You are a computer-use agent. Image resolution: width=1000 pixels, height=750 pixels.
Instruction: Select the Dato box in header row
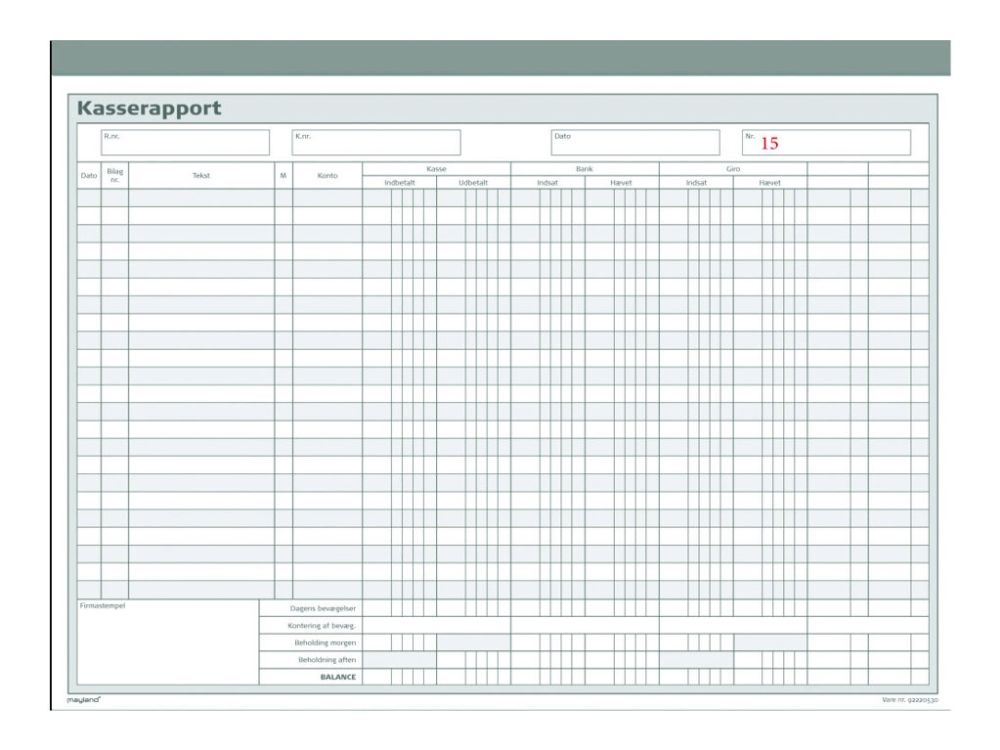tap(634, 143)
